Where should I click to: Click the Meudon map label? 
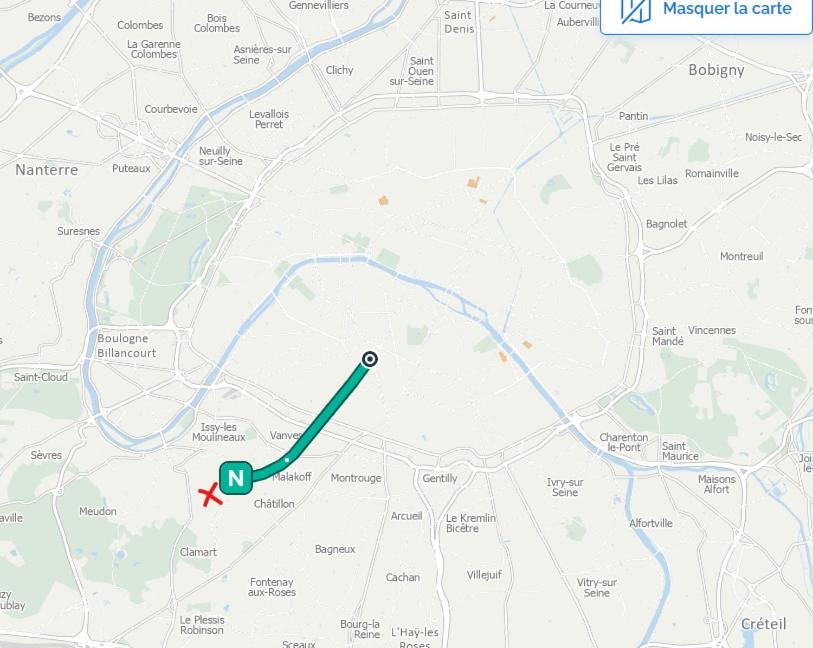pos(97,511)
